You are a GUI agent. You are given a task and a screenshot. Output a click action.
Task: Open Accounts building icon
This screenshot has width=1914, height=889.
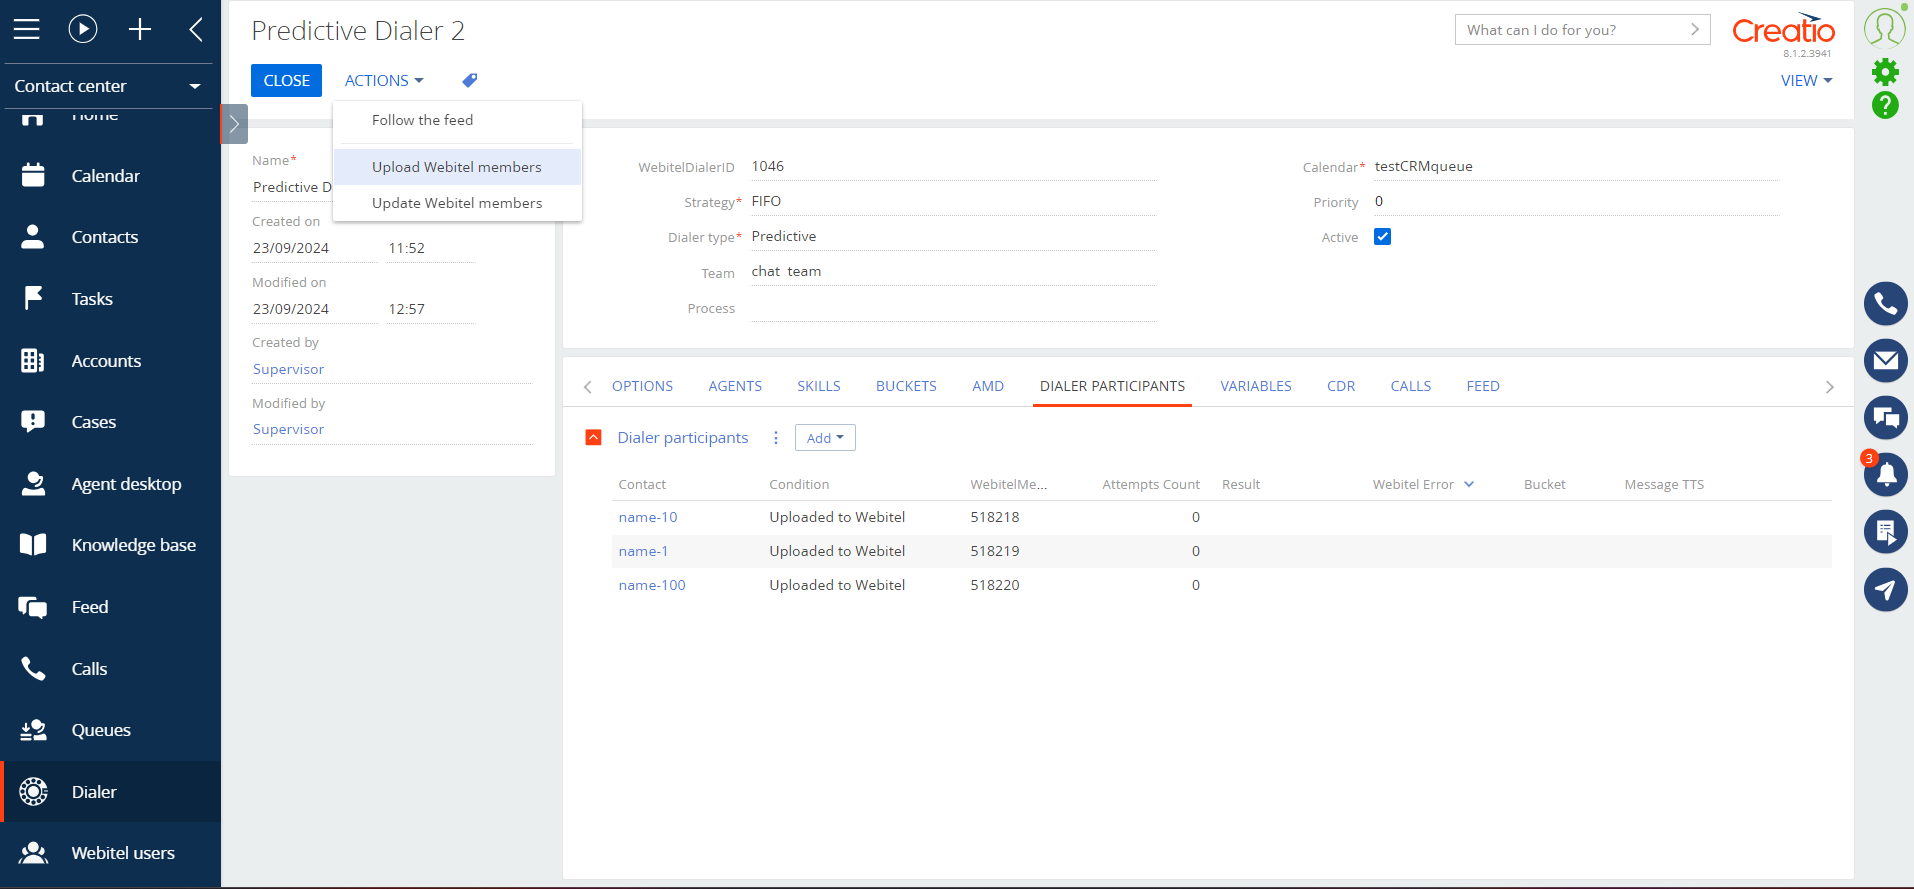click(33, 360)
